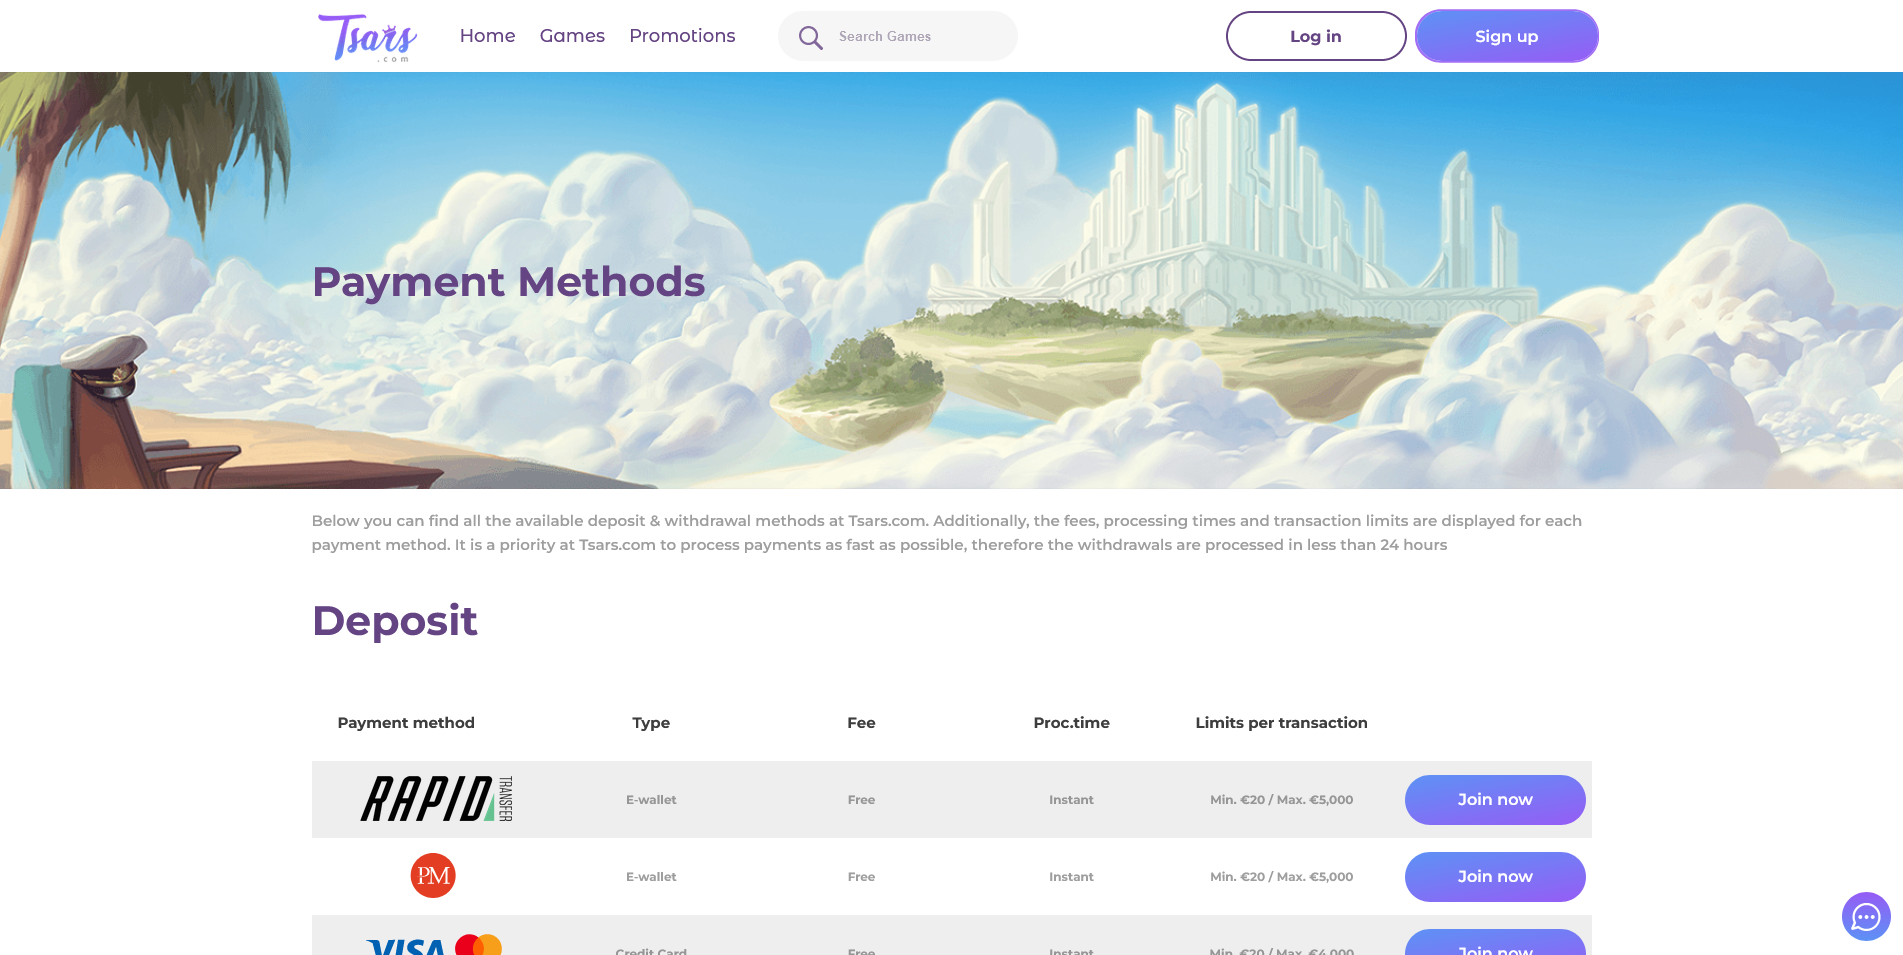
Task: Click the Deposit section heading
Action: (x=395, y=622)
